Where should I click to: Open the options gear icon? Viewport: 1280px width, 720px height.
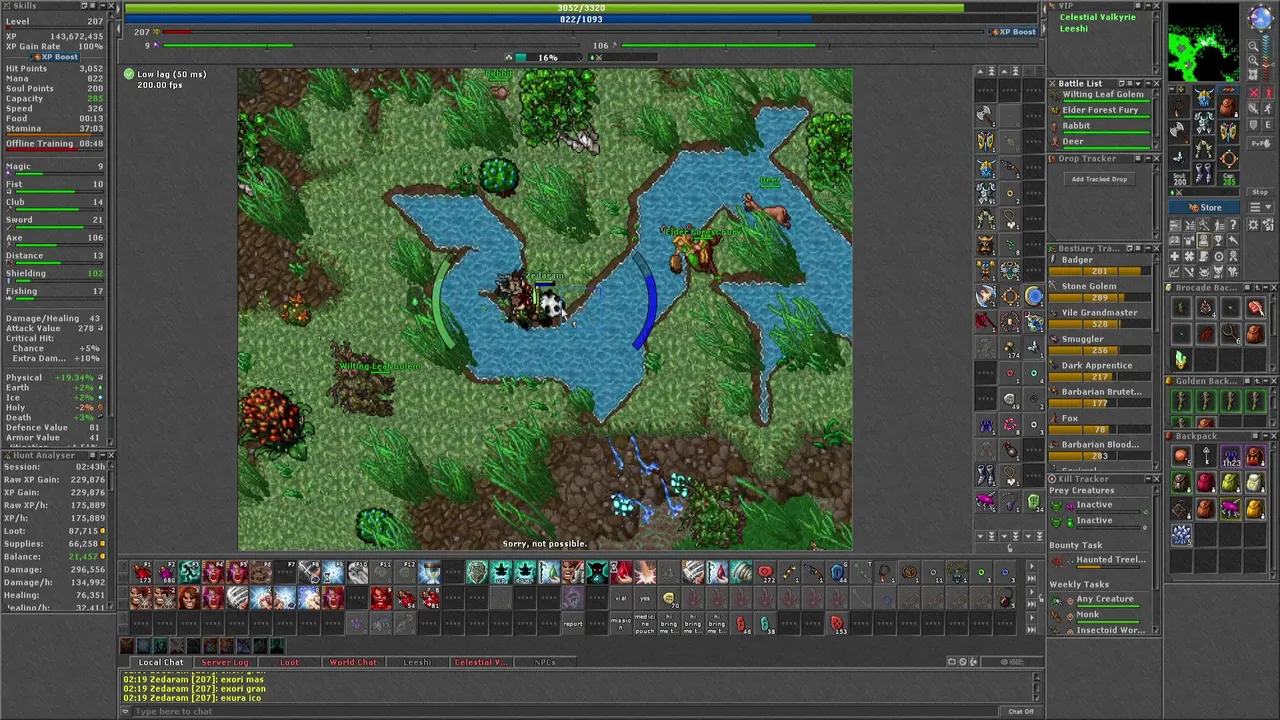pyautogui.click(x=1253, y=224)
